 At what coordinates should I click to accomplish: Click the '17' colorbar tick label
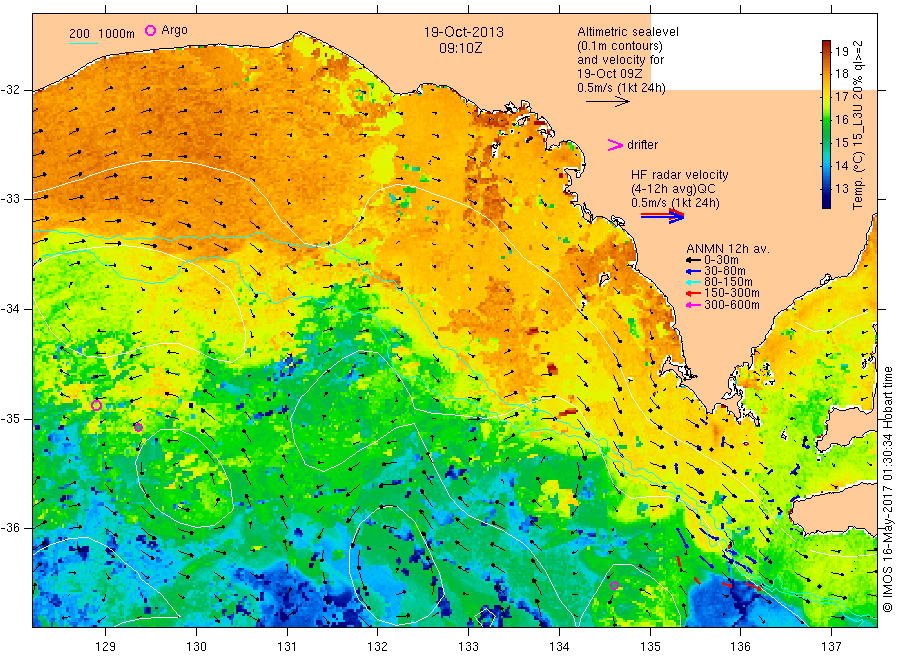click(841, 96)
